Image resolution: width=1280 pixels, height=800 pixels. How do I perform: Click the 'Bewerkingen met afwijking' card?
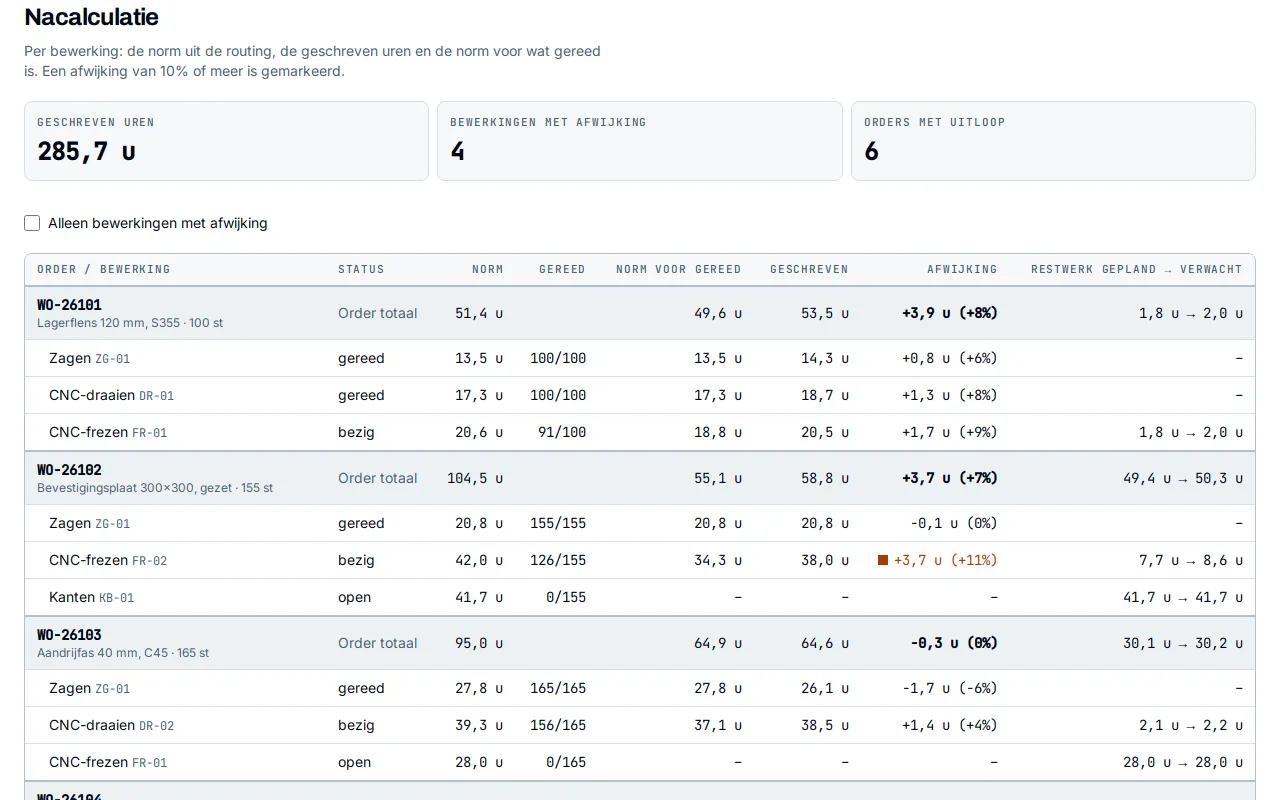(640, 141)
